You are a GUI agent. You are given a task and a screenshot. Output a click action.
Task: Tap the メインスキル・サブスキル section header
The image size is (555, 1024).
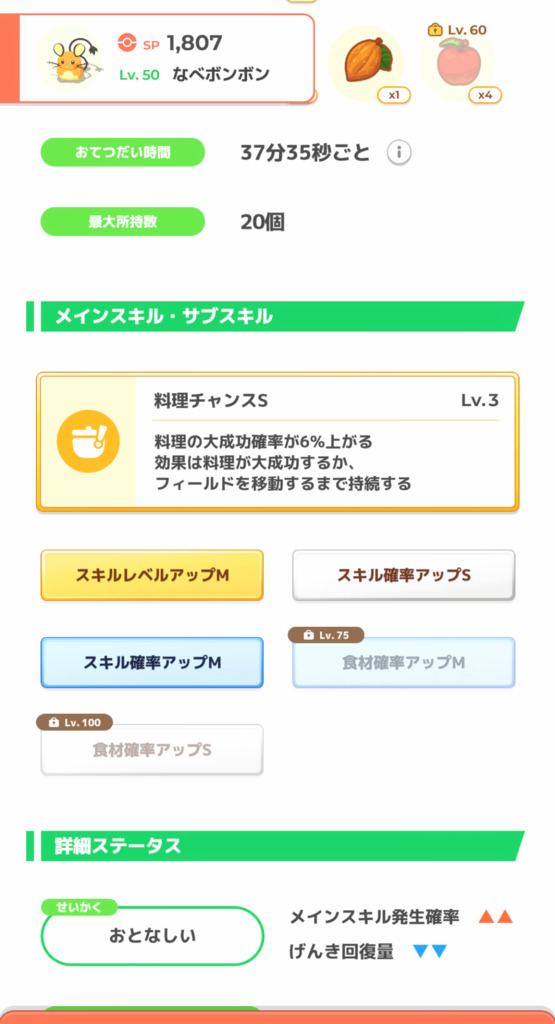275,317
